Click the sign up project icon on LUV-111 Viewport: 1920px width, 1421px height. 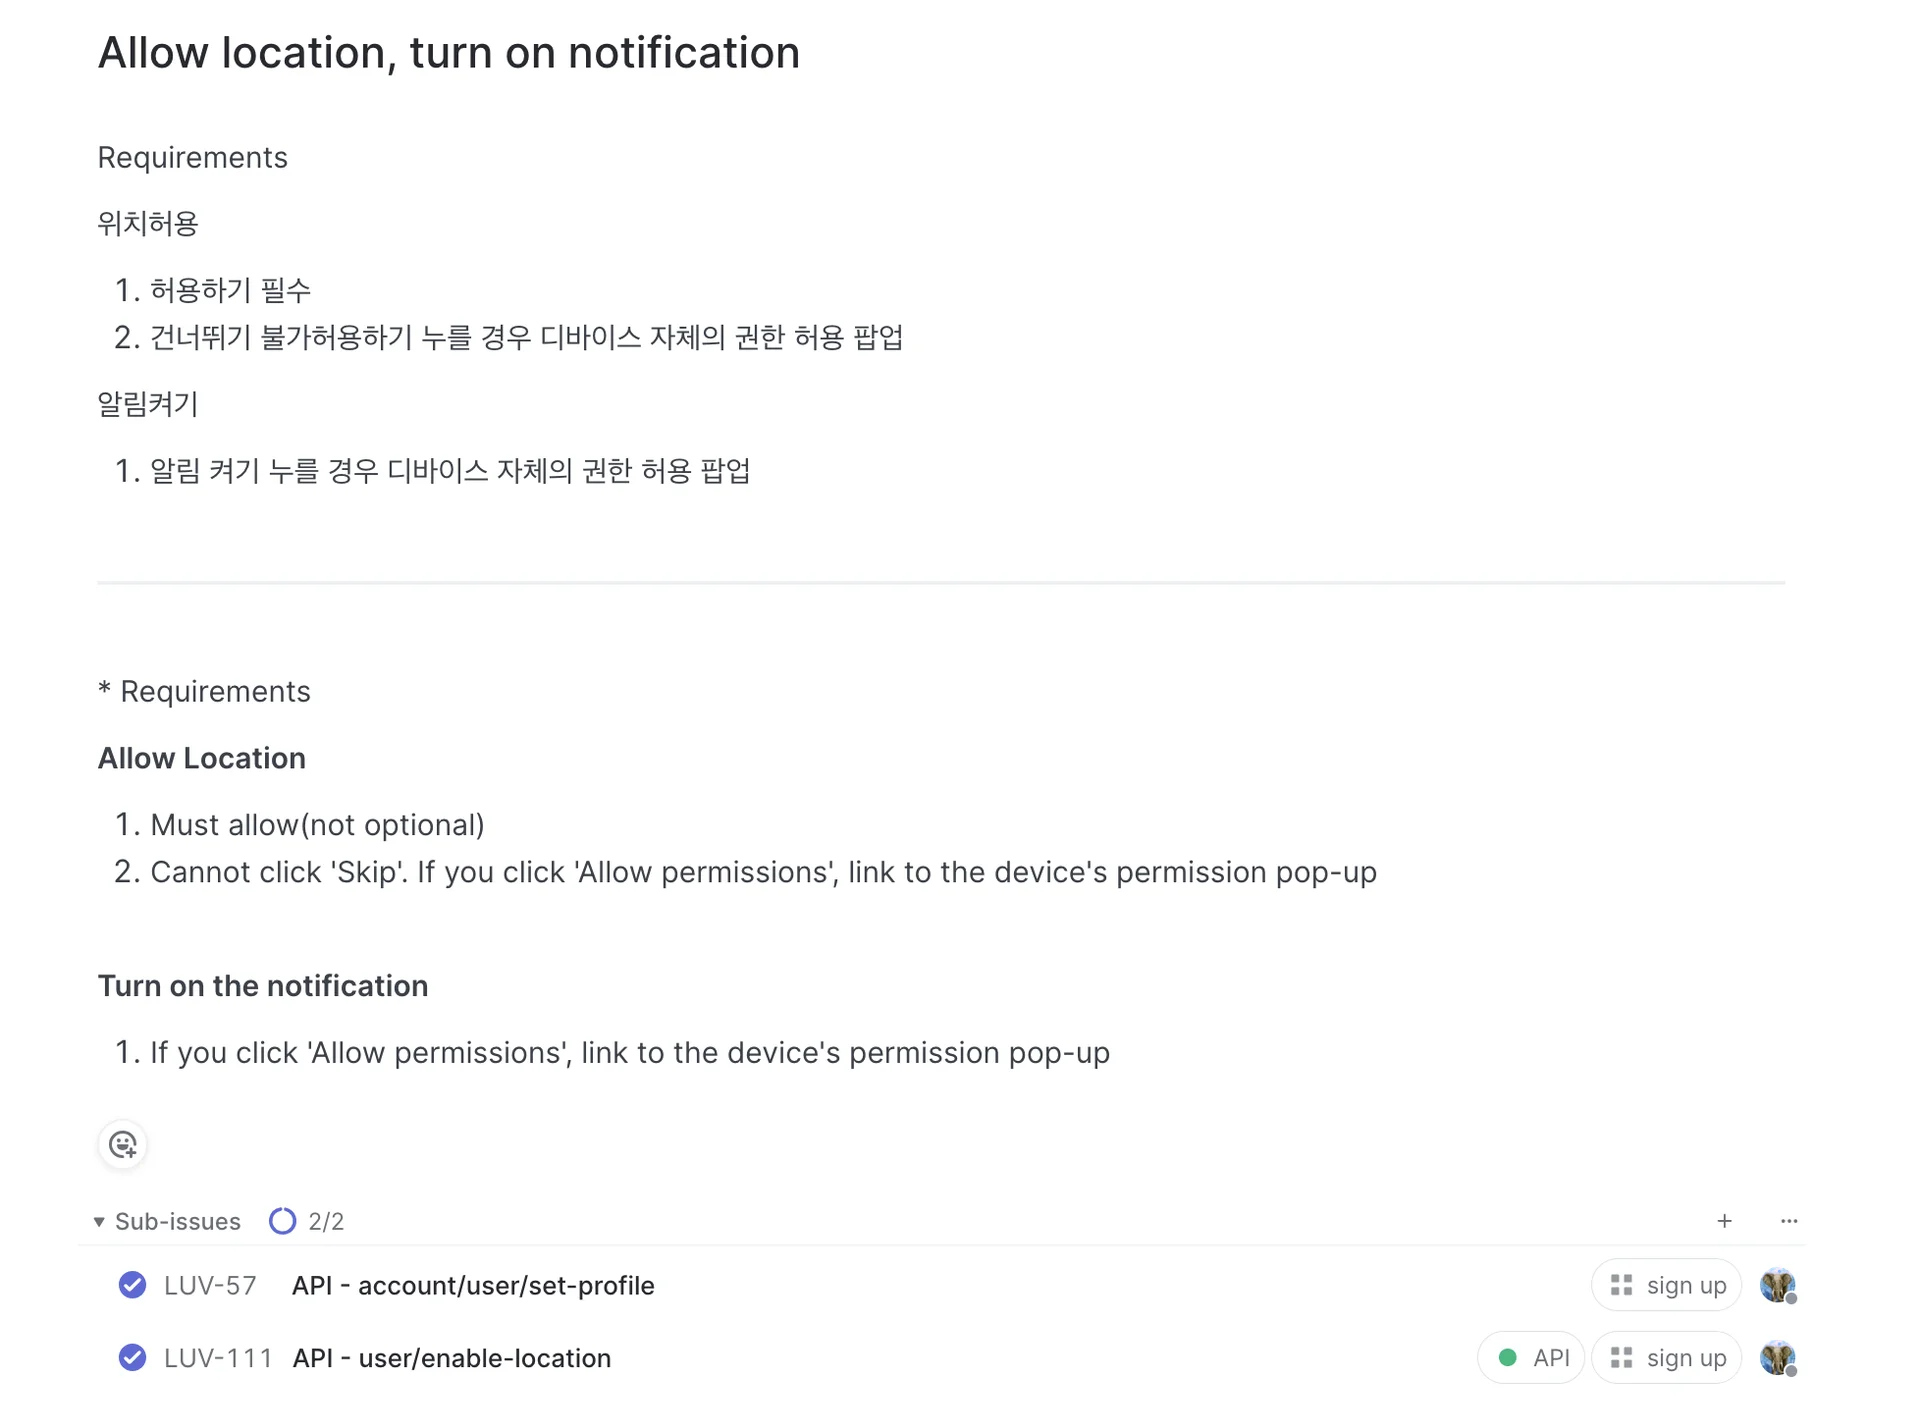(x=1622, y=1358)
